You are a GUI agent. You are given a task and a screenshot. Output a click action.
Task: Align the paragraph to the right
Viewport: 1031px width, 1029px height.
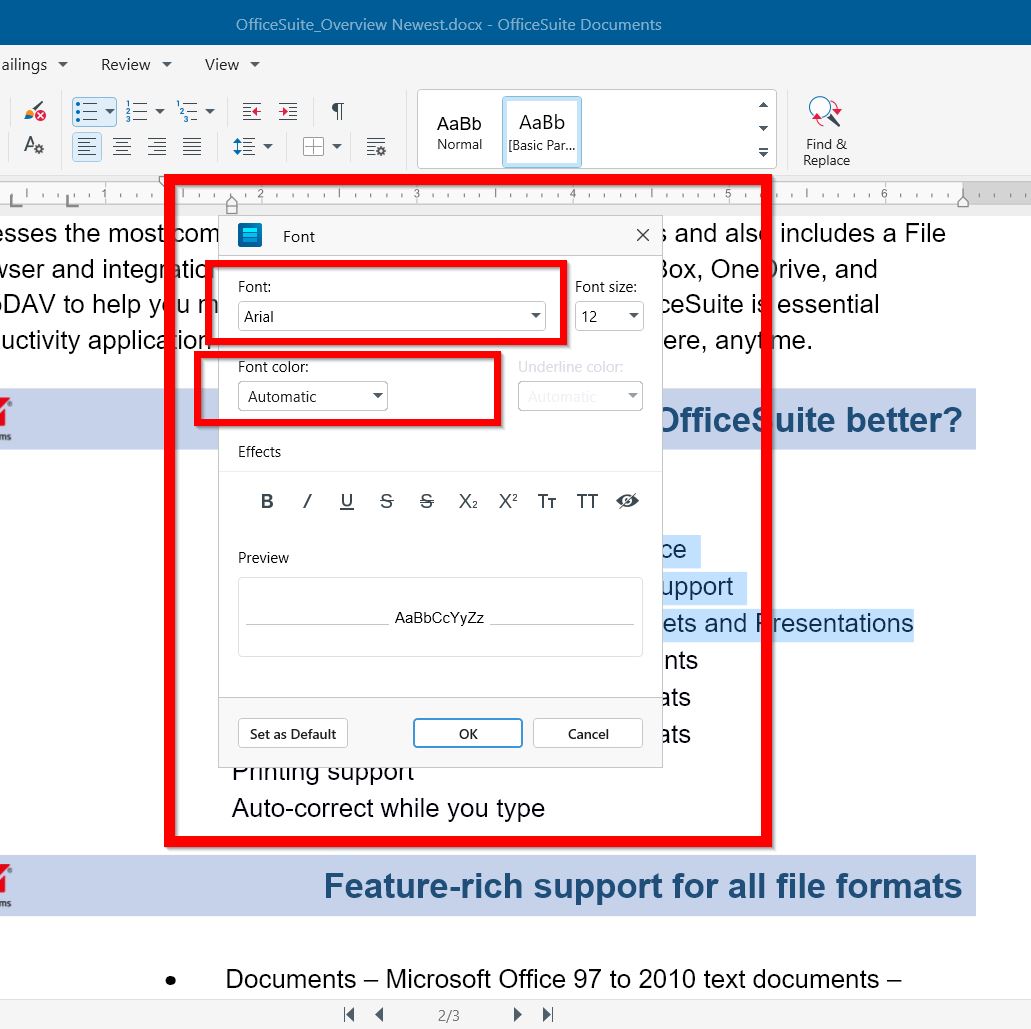coord(156,146)
